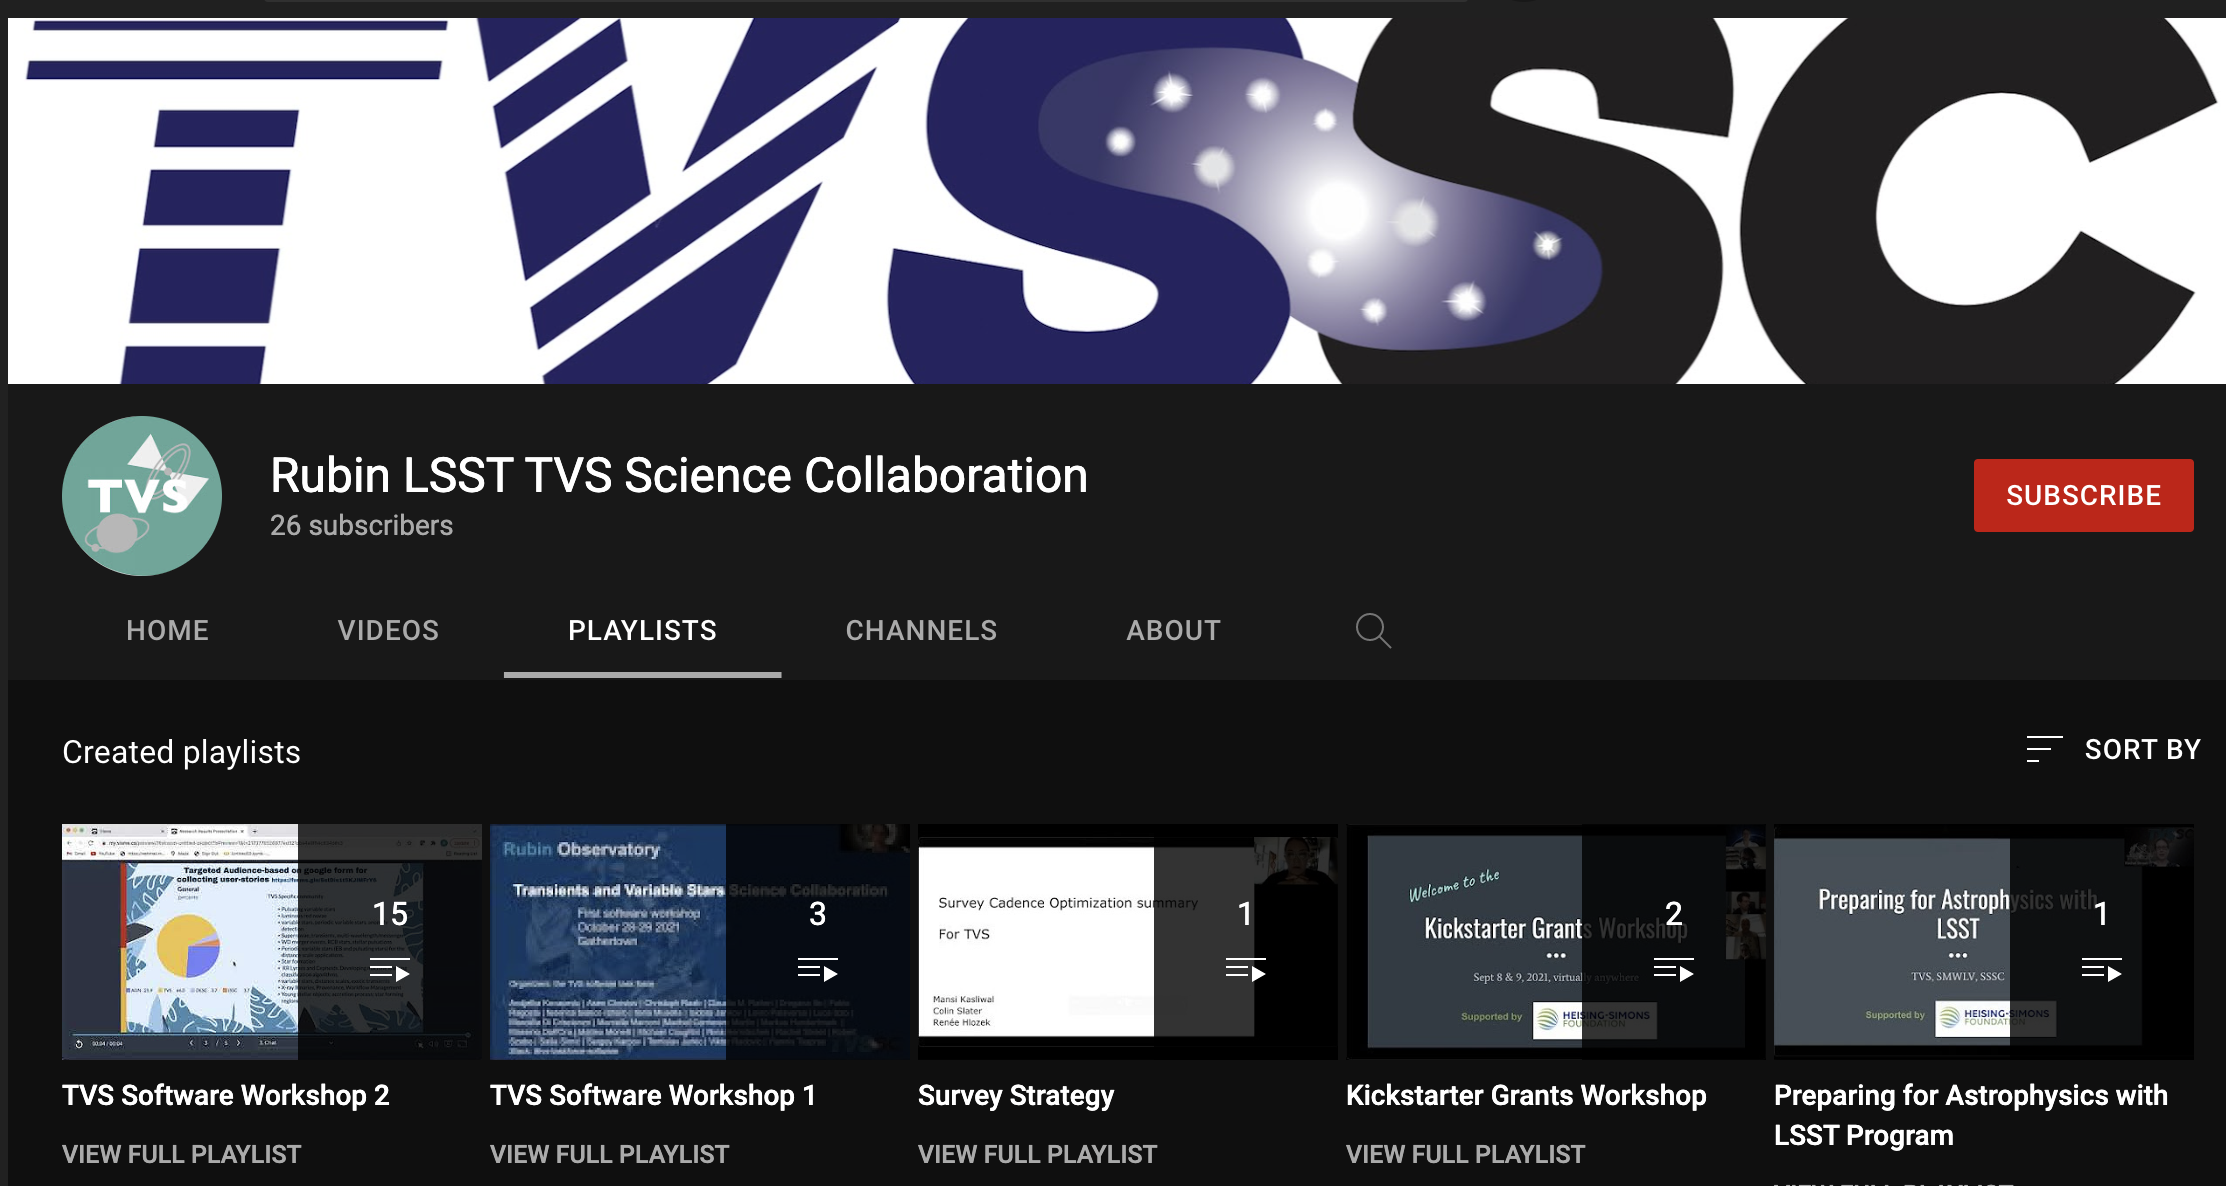
Task: Click the sort lines icon beside SORT BY
Action: [x=2043, y=749]
